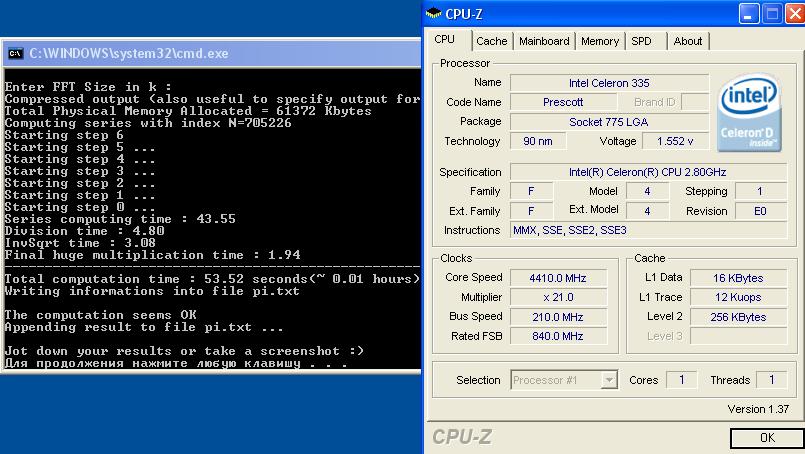Click the cmd.exe window title bar
Viewport: 805px width, 454px height.
click(212, 53)
